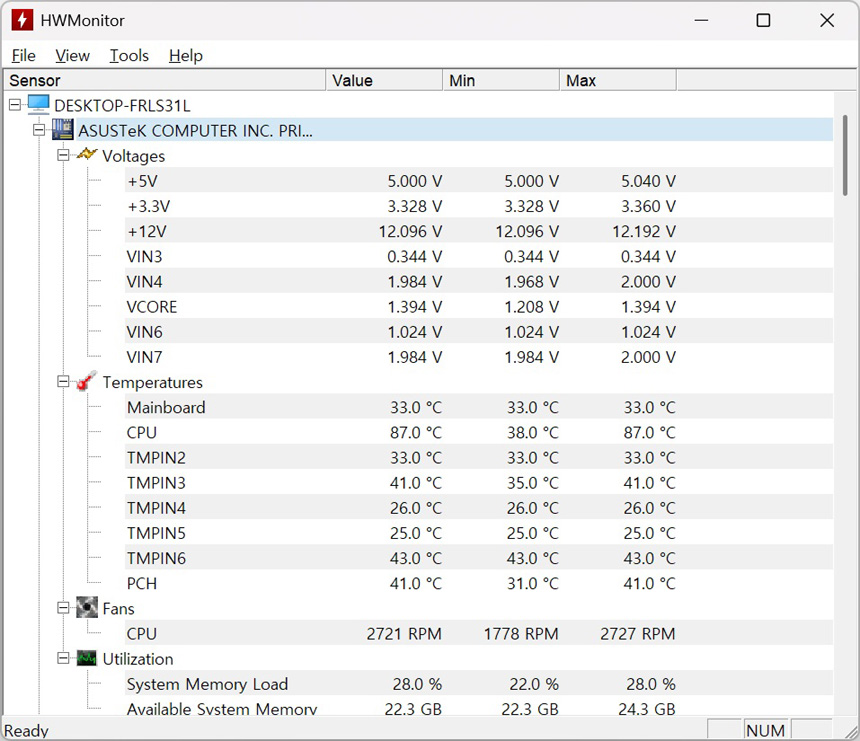Image resolution: width=860 pixels, height=741 pixels.
Task: Click the Temperatures thermometer icon
Action: [87, 382]
